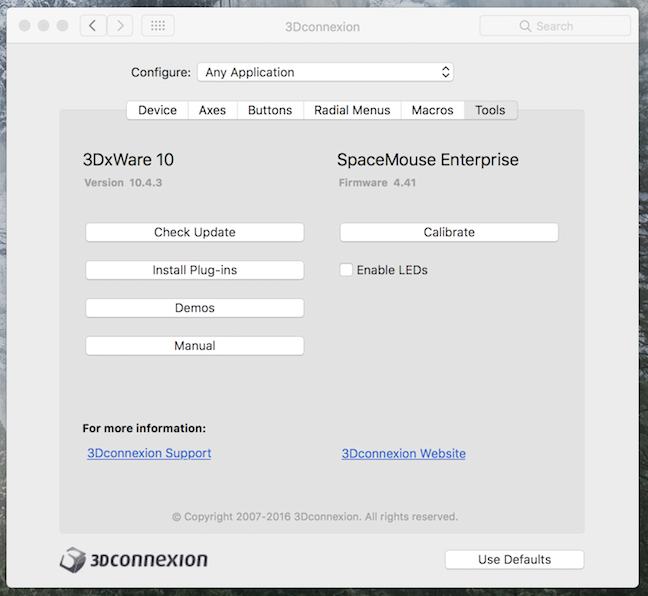Screen dimensions: 648x596
Task: Click the 3DxWare 10 heading
Action: (129, 160)
